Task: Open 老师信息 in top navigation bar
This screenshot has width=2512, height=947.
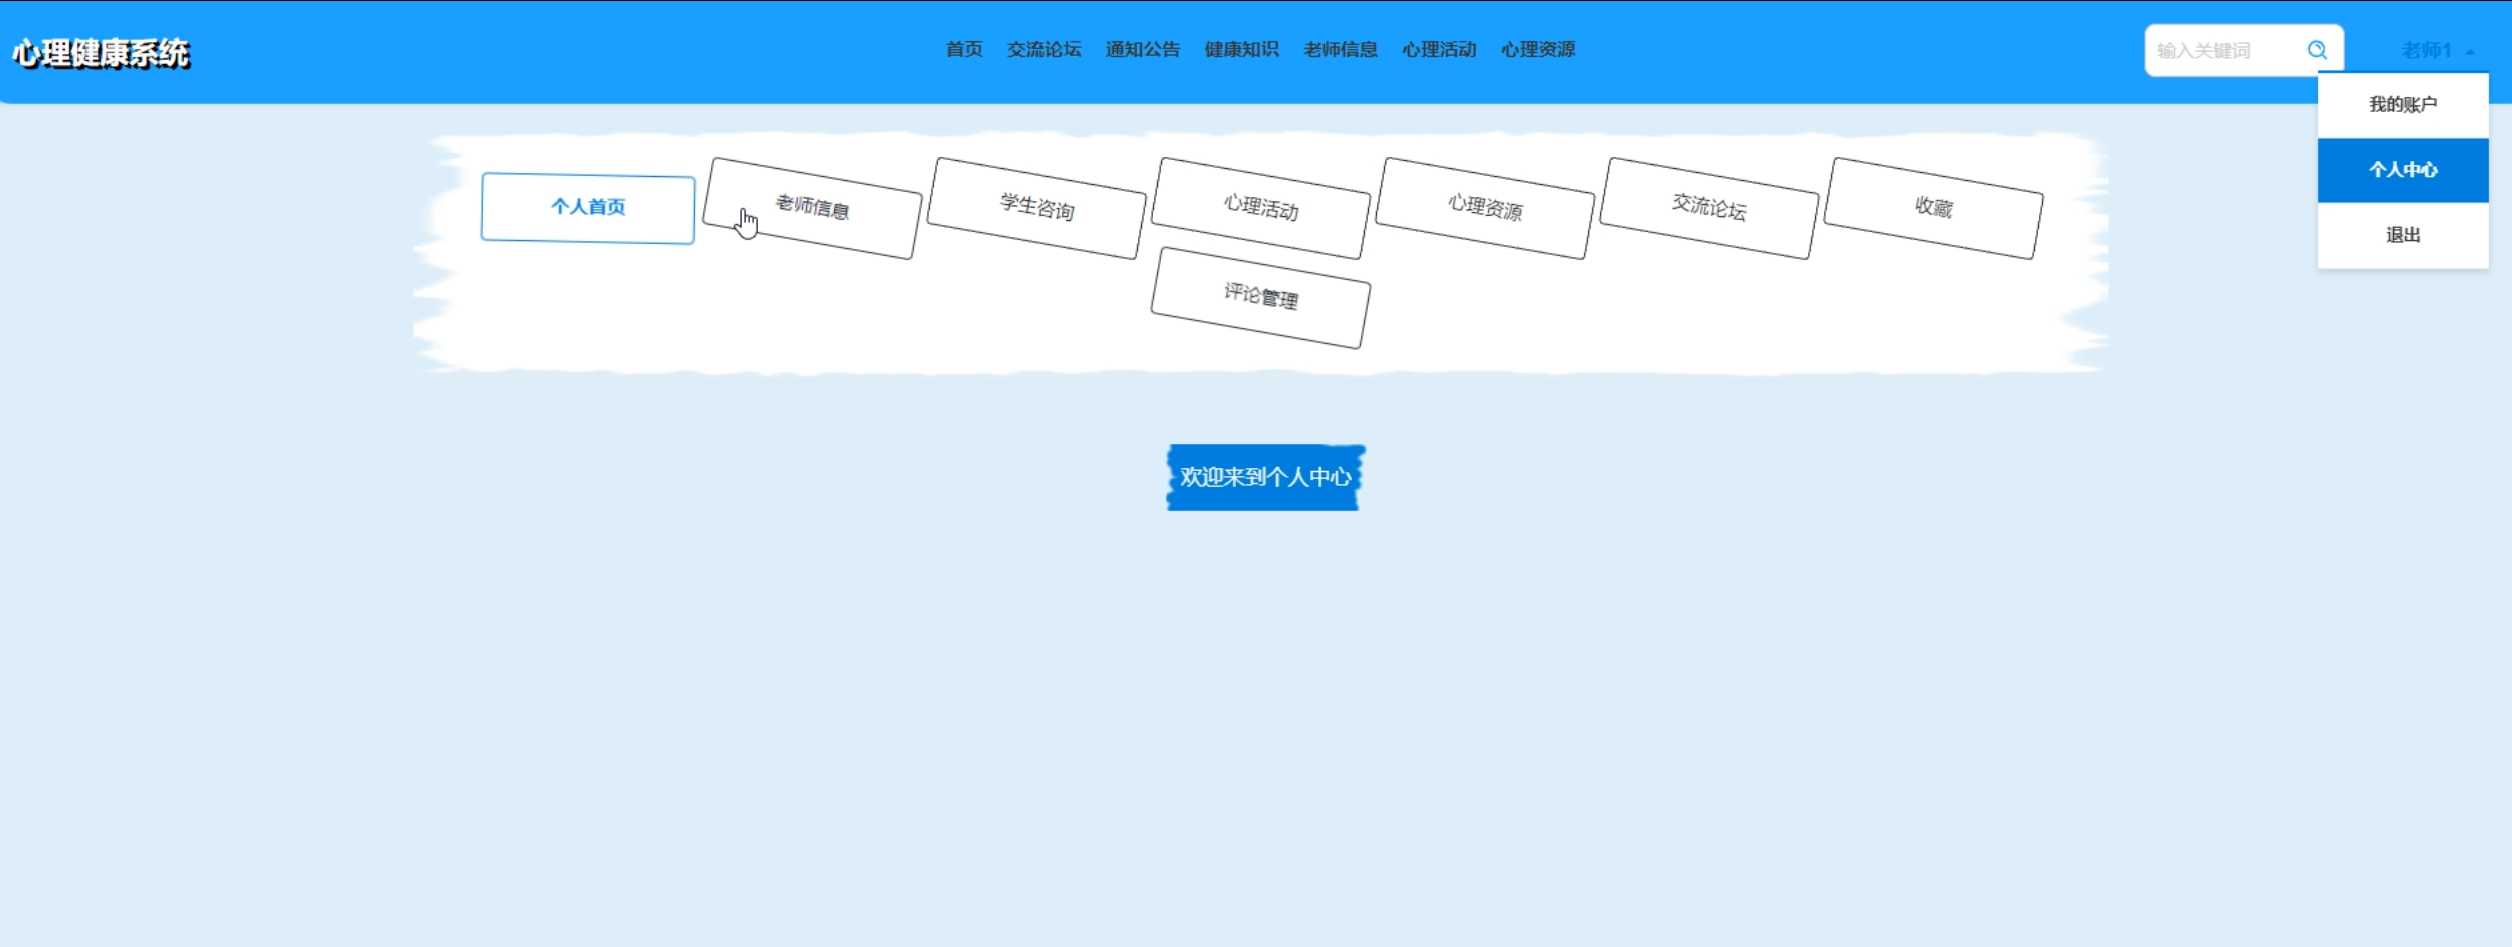Action: coord(1340,49)
